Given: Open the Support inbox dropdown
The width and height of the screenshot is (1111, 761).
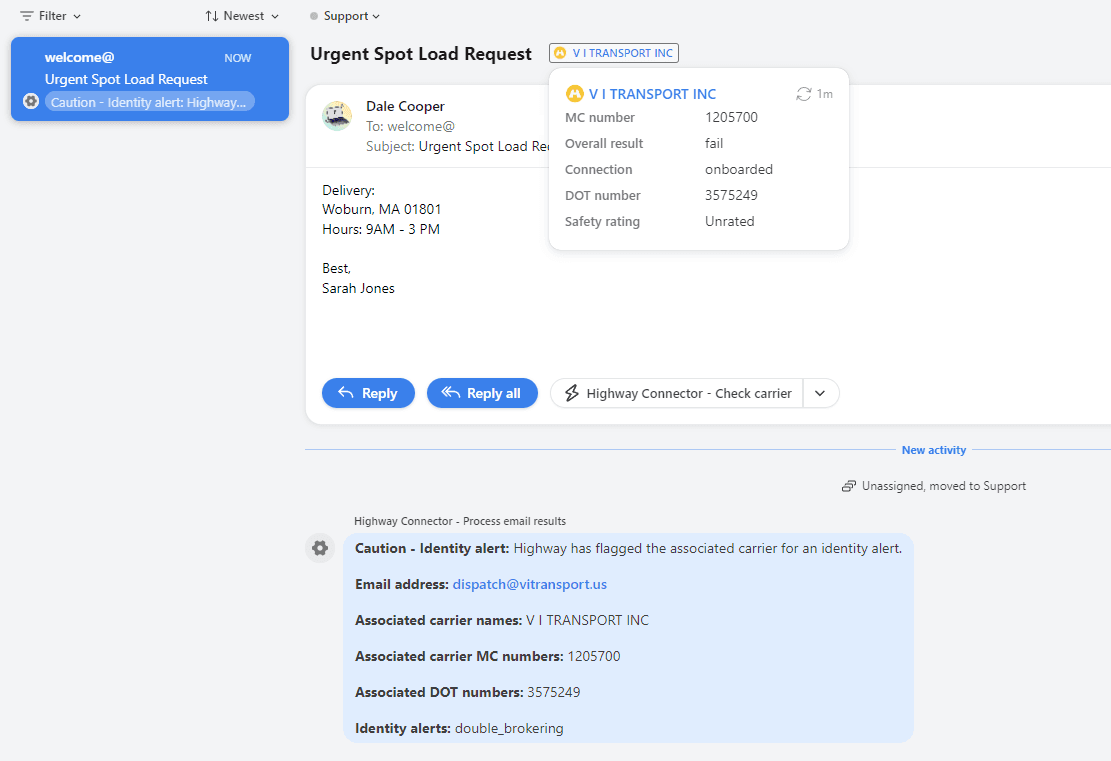Looking at the screenshot, I should [345, 16].
